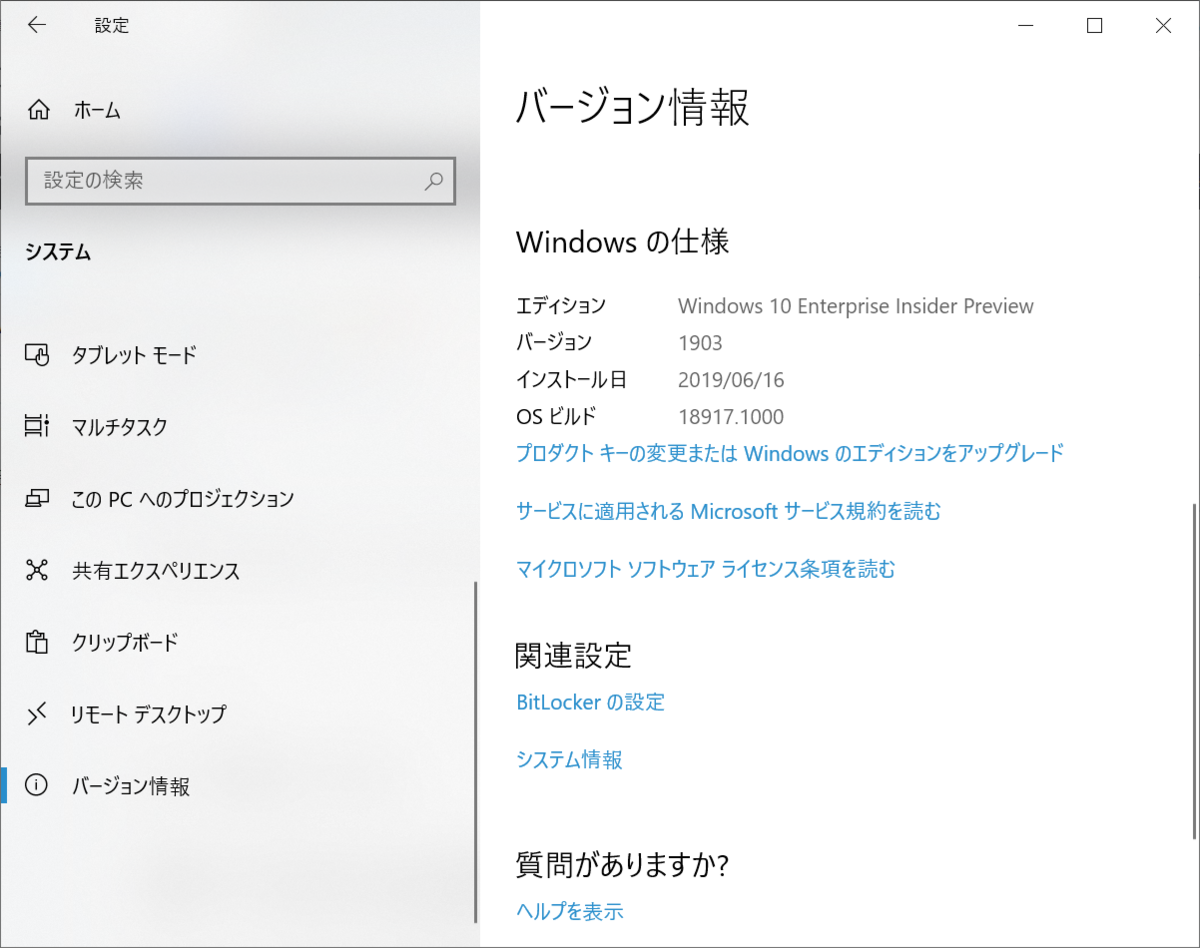Open システム情報 link
Screen dimensions: 1200x948
[569, 760]
